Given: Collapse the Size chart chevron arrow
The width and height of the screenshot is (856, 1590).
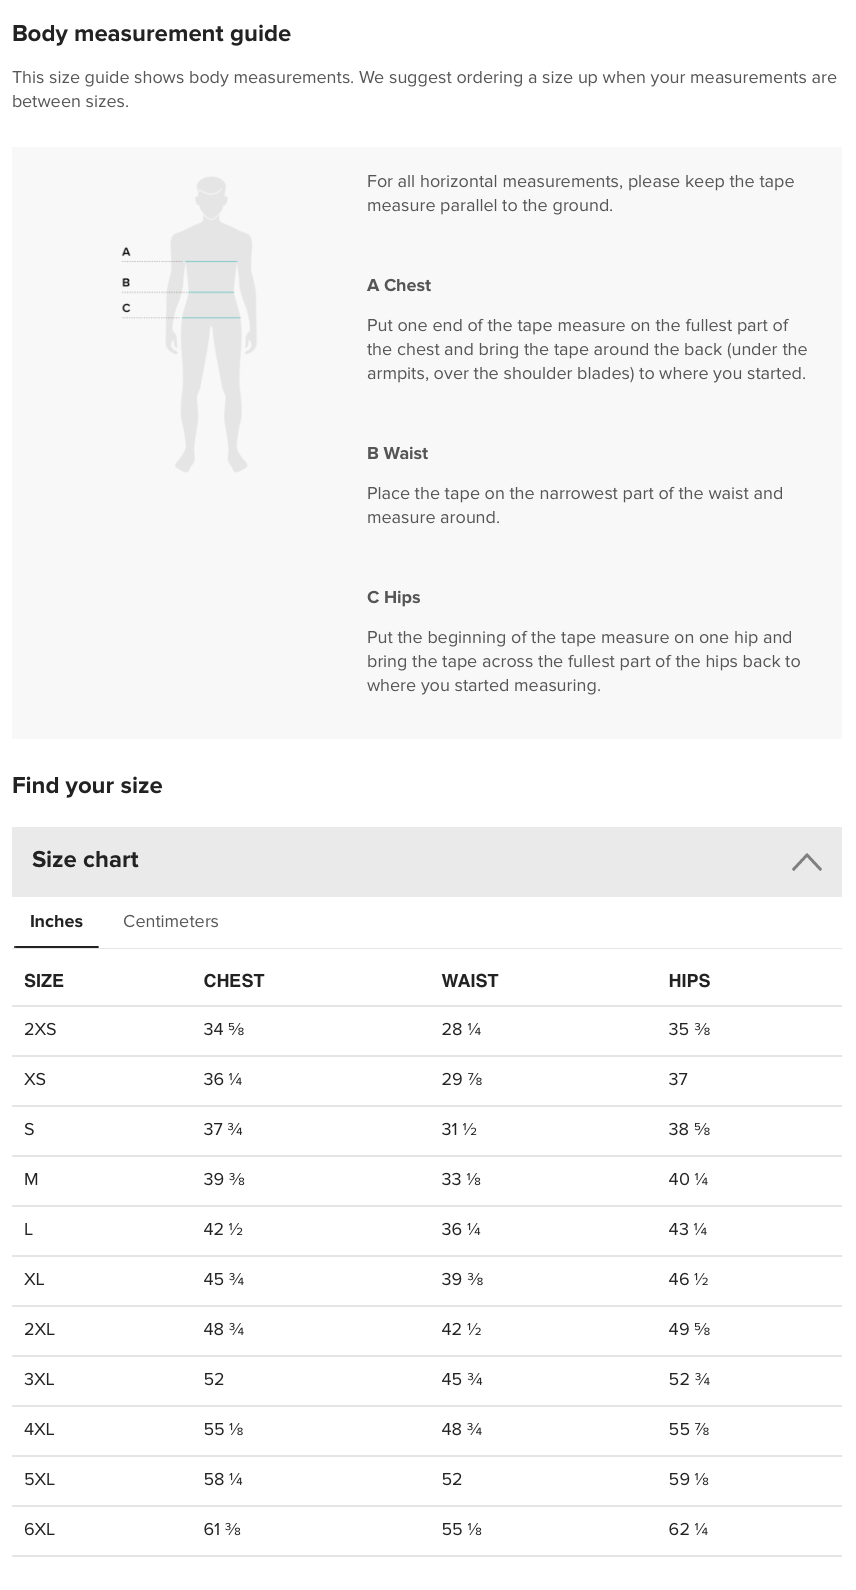Looking at the screenshot, I should pyautogui.click(x=806, y=862).
